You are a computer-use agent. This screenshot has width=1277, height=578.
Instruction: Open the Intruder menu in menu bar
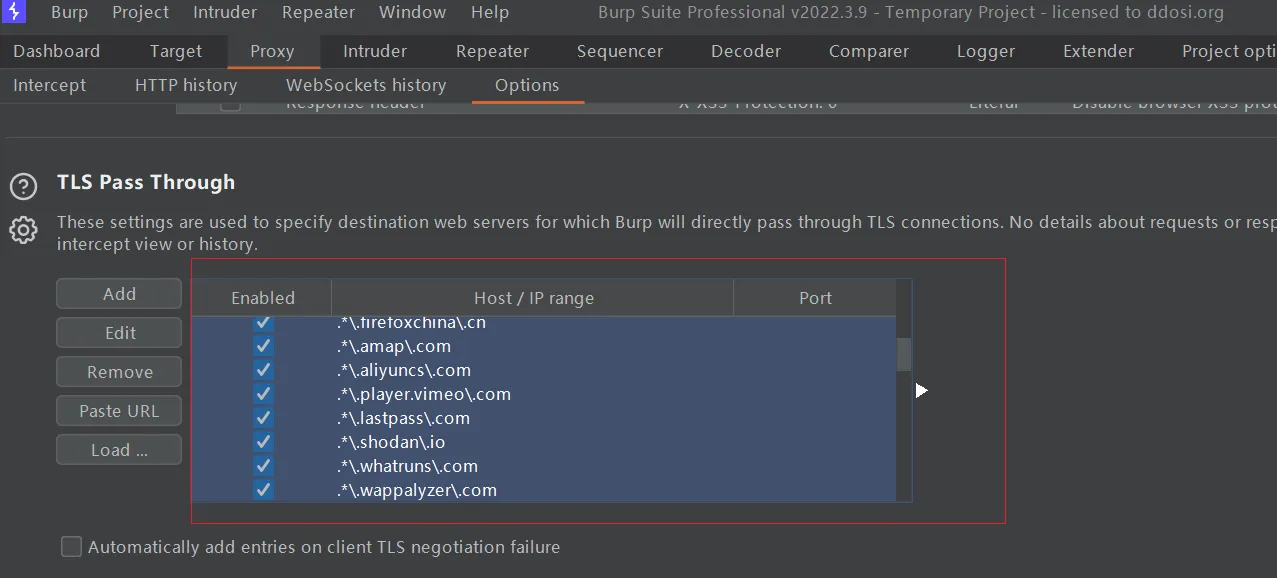(x=225, y=13)
